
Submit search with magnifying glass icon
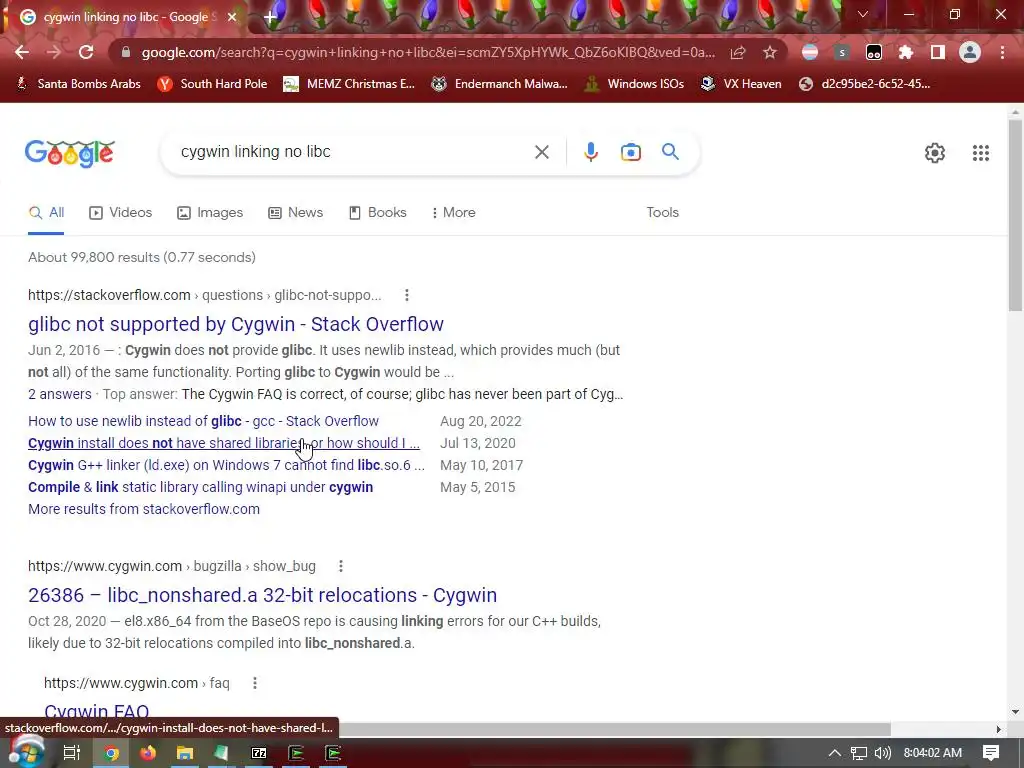click(670, 152)
